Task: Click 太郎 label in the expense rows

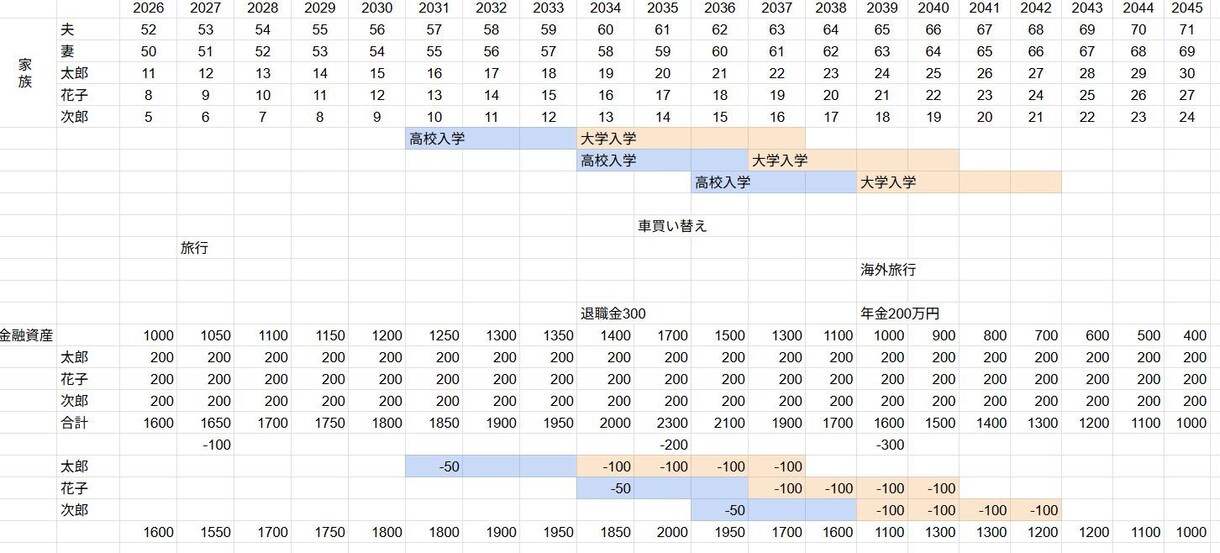Action: (75, 467)
